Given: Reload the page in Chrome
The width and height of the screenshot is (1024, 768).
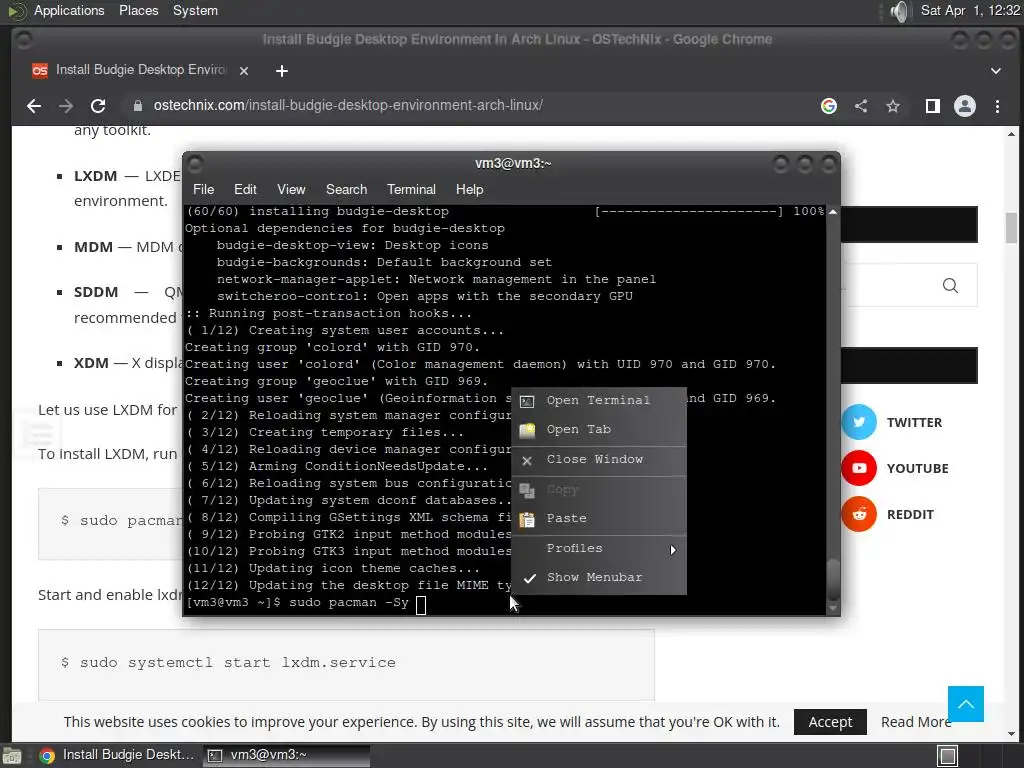Looking at the screenshot, I should point(98,106).
